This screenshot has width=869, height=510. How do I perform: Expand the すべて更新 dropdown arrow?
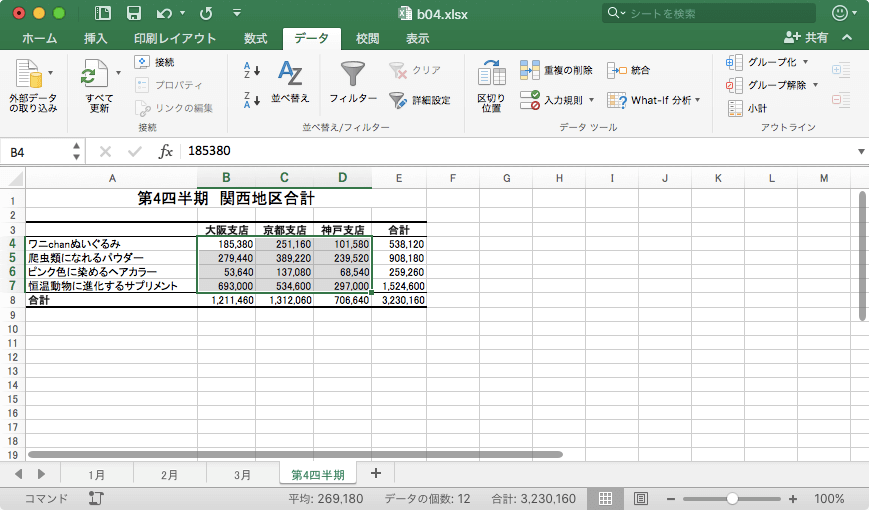click(118, 73)
